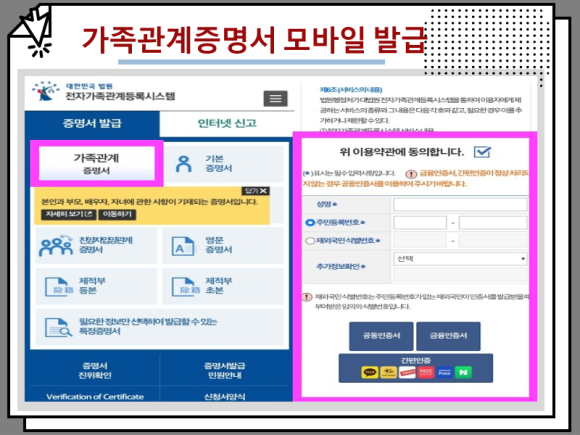Select the 주민등록번호 radio button
The height and width of the screenshot is (435, 580).
(x=310, y=223)
